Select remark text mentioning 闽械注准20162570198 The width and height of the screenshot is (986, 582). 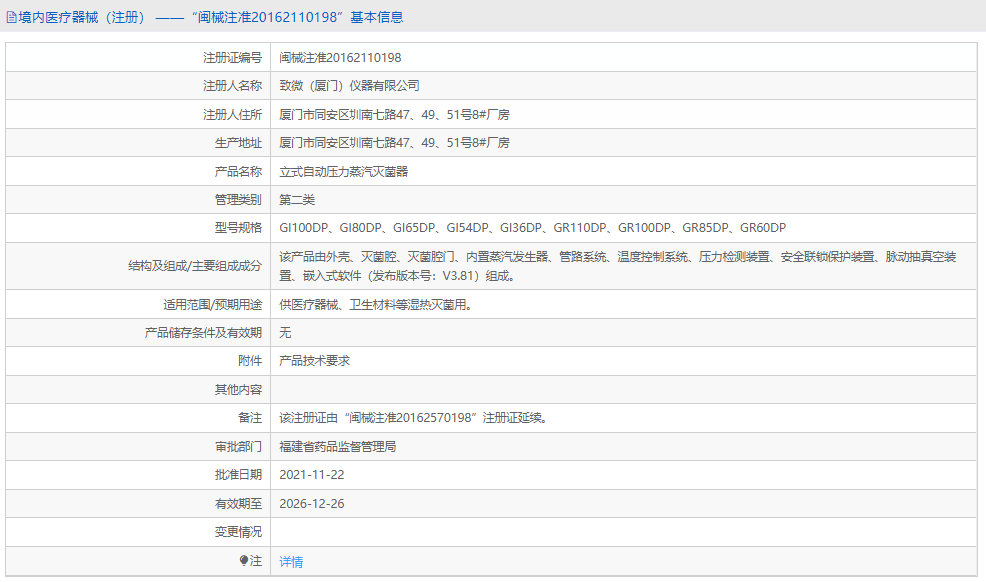[x=415, y=418]
